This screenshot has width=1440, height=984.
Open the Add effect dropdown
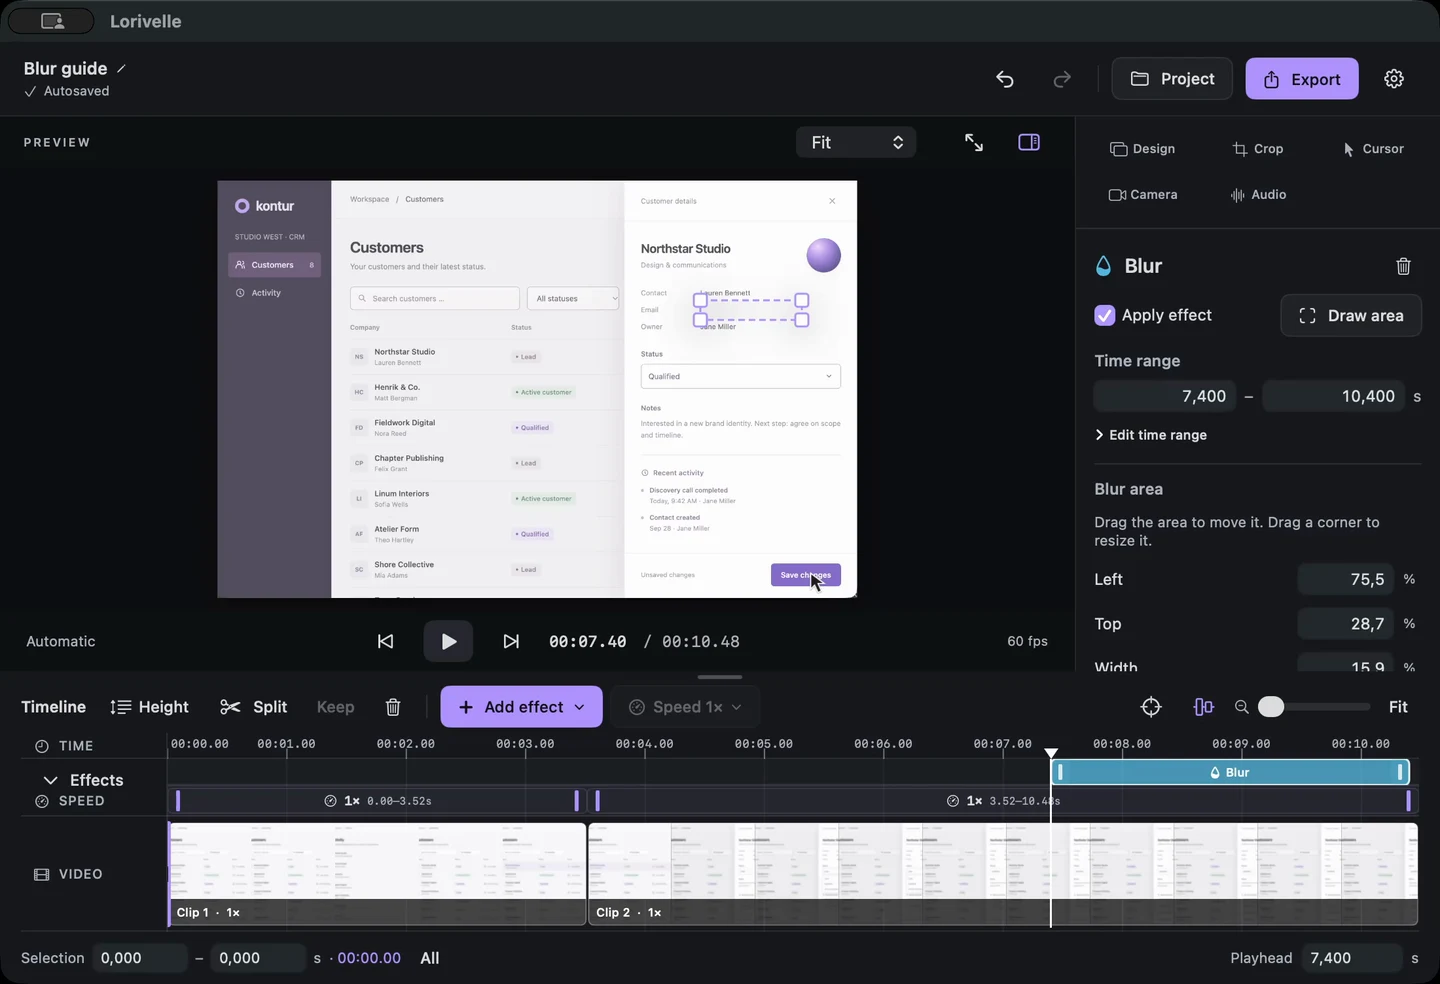(x=521, y=707)
